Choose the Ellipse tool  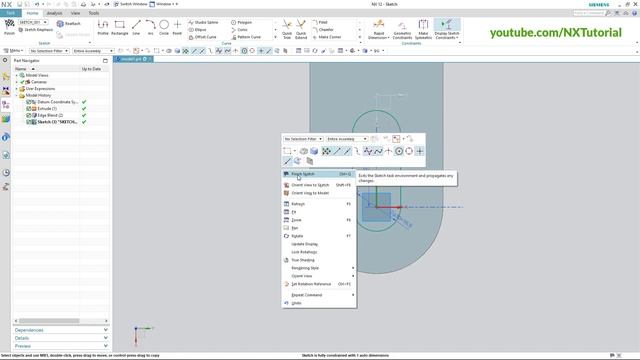pos(198,30)
